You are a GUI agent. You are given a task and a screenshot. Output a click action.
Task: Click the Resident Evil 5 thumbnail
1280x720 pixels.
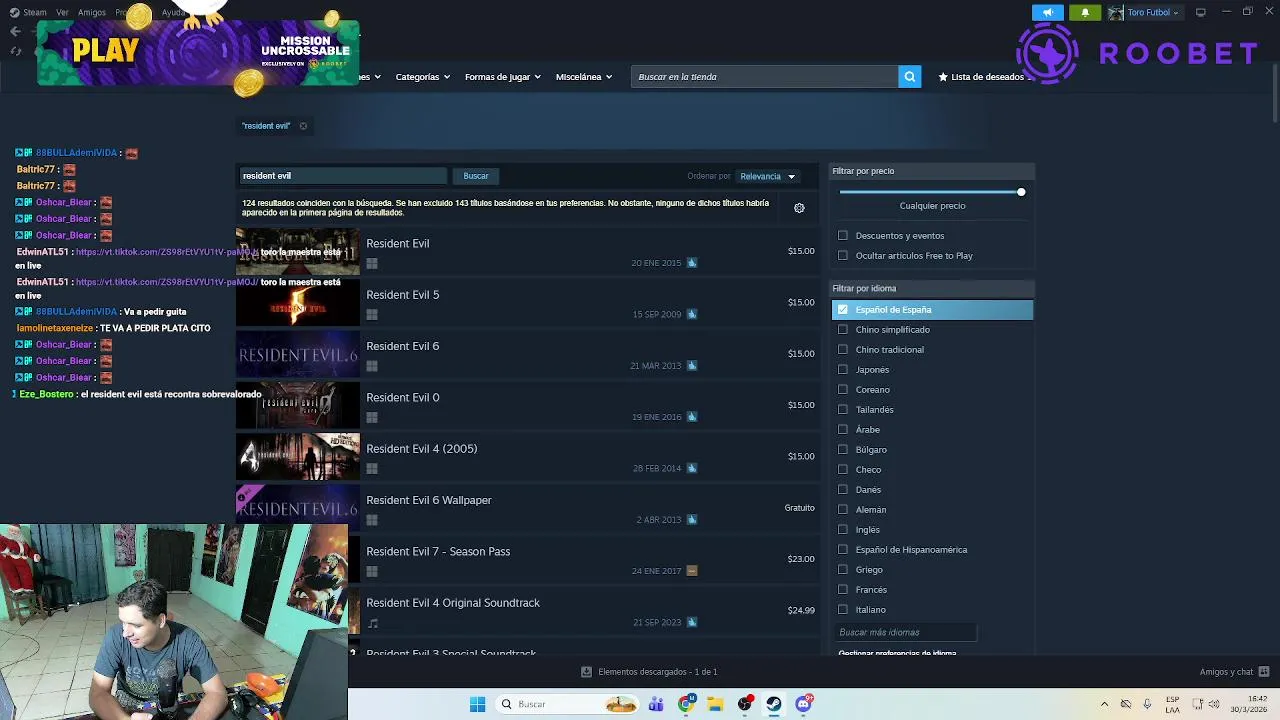coord(297,303)
